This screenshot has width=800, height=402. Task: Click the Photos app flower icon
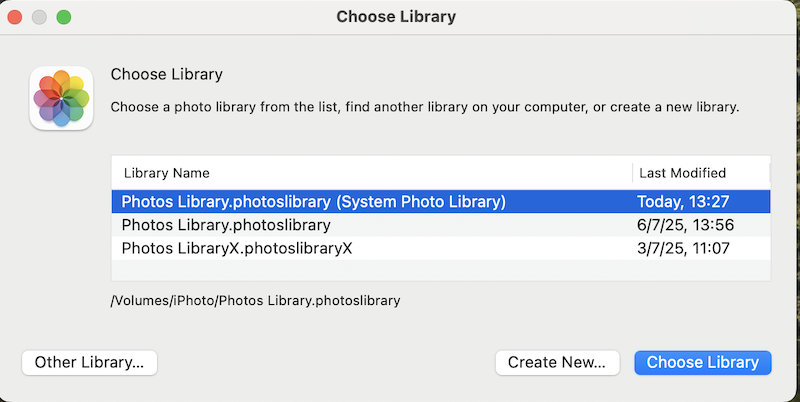[62, 98]
